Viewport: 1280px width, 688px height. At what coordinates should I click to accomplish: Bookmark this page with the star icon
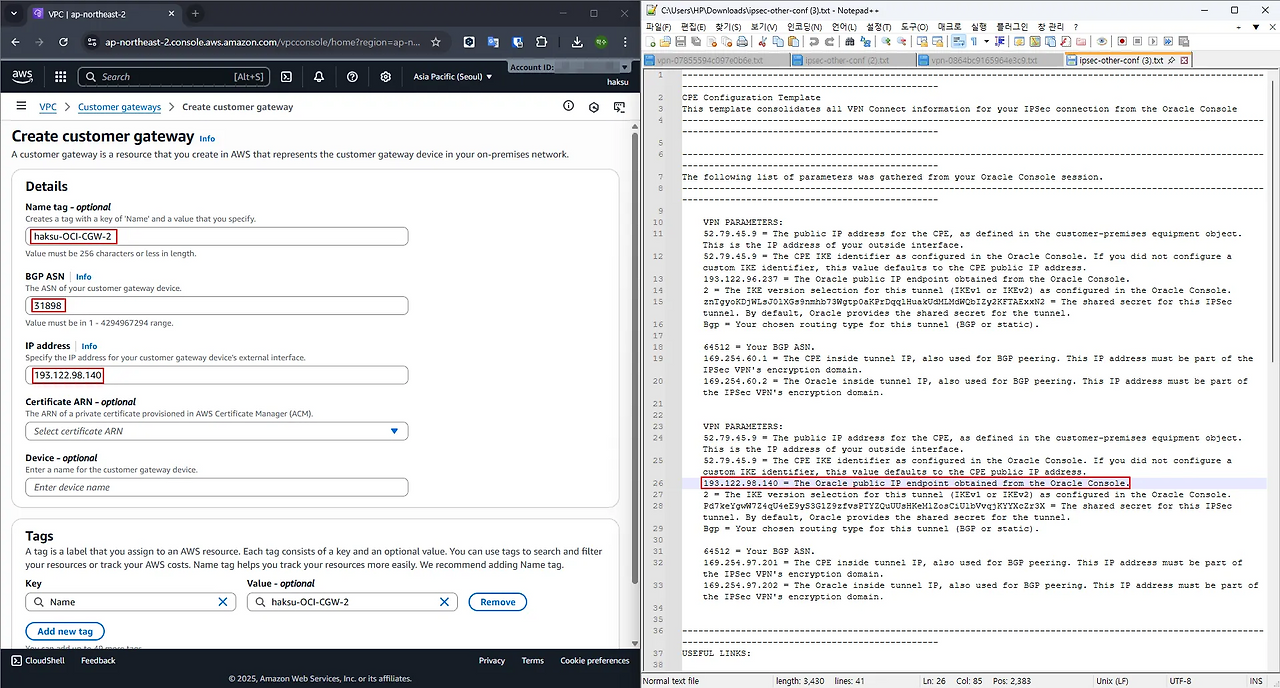click(x=436, y=42)
